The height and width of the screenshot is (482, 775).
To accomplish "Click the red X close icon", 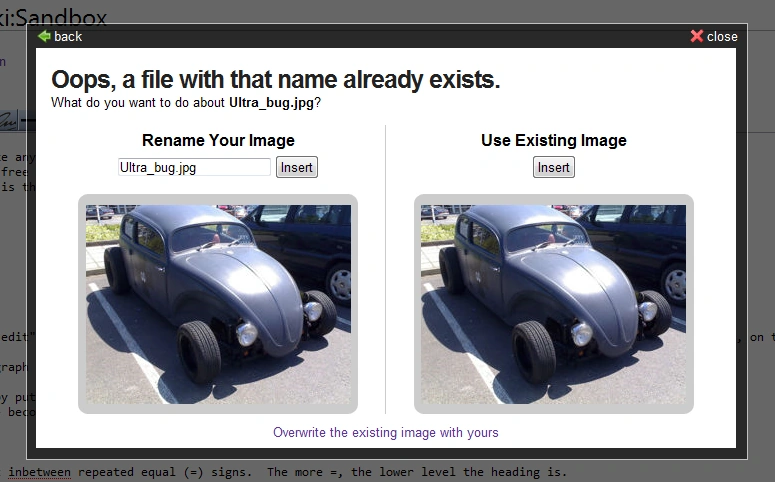I will coord(696,36).
